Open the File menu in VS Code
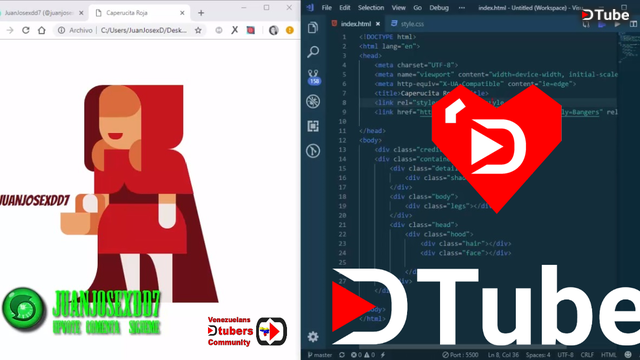Screen dimensions: 640x360 coord(327,8)
